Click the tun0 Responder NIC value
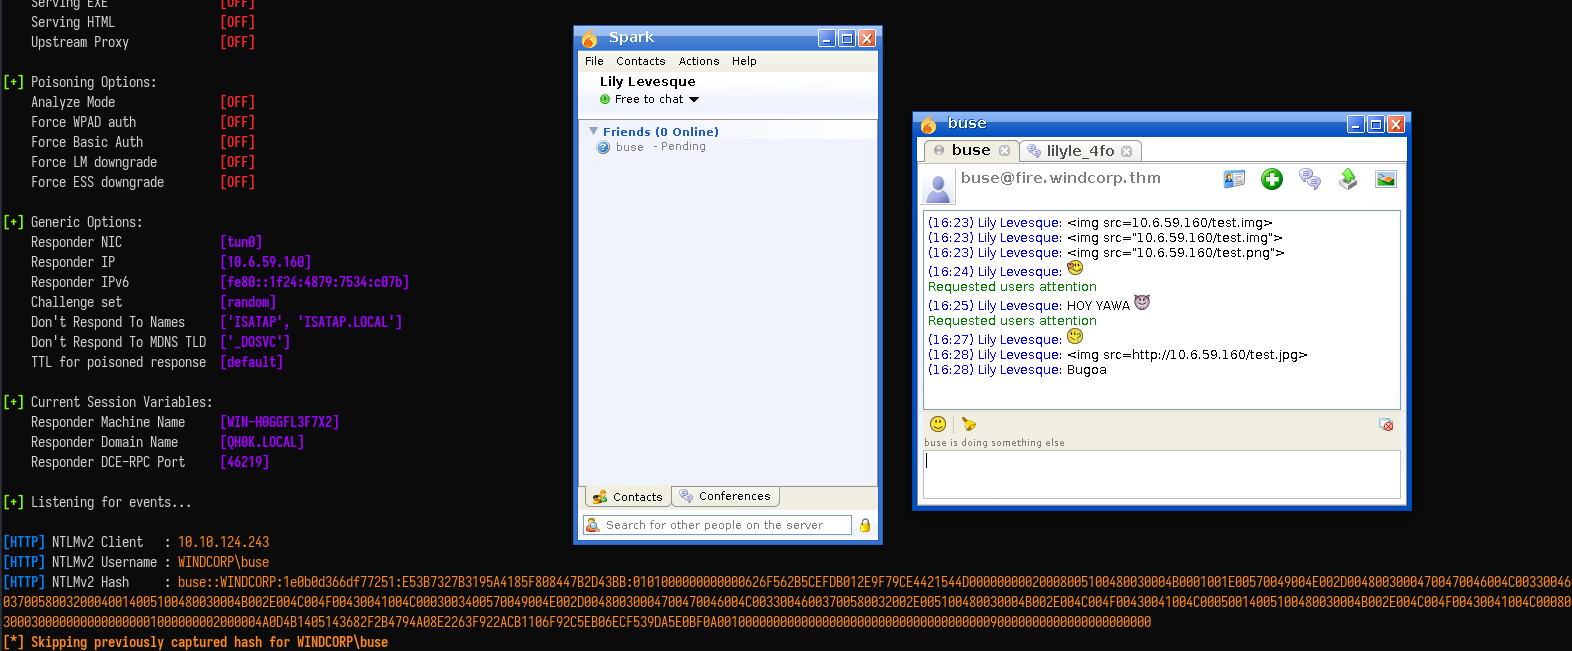Screen dimensions: 1572x651 (x=241, y=242)
